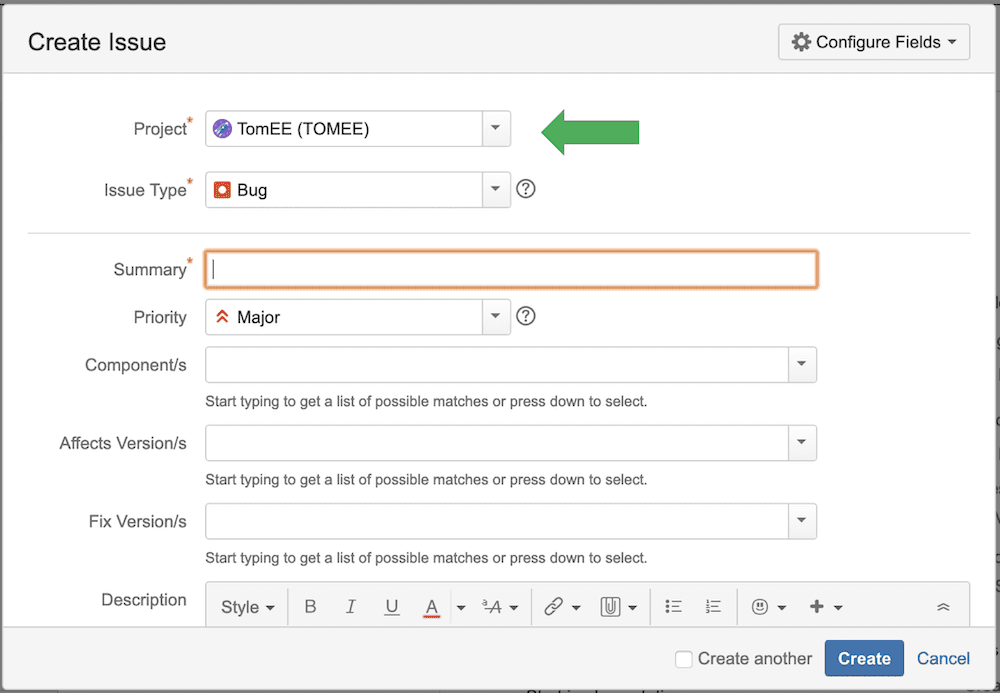Open the text color options arrow
This screenshot has height=693, width=1000.
coord(461,608)
